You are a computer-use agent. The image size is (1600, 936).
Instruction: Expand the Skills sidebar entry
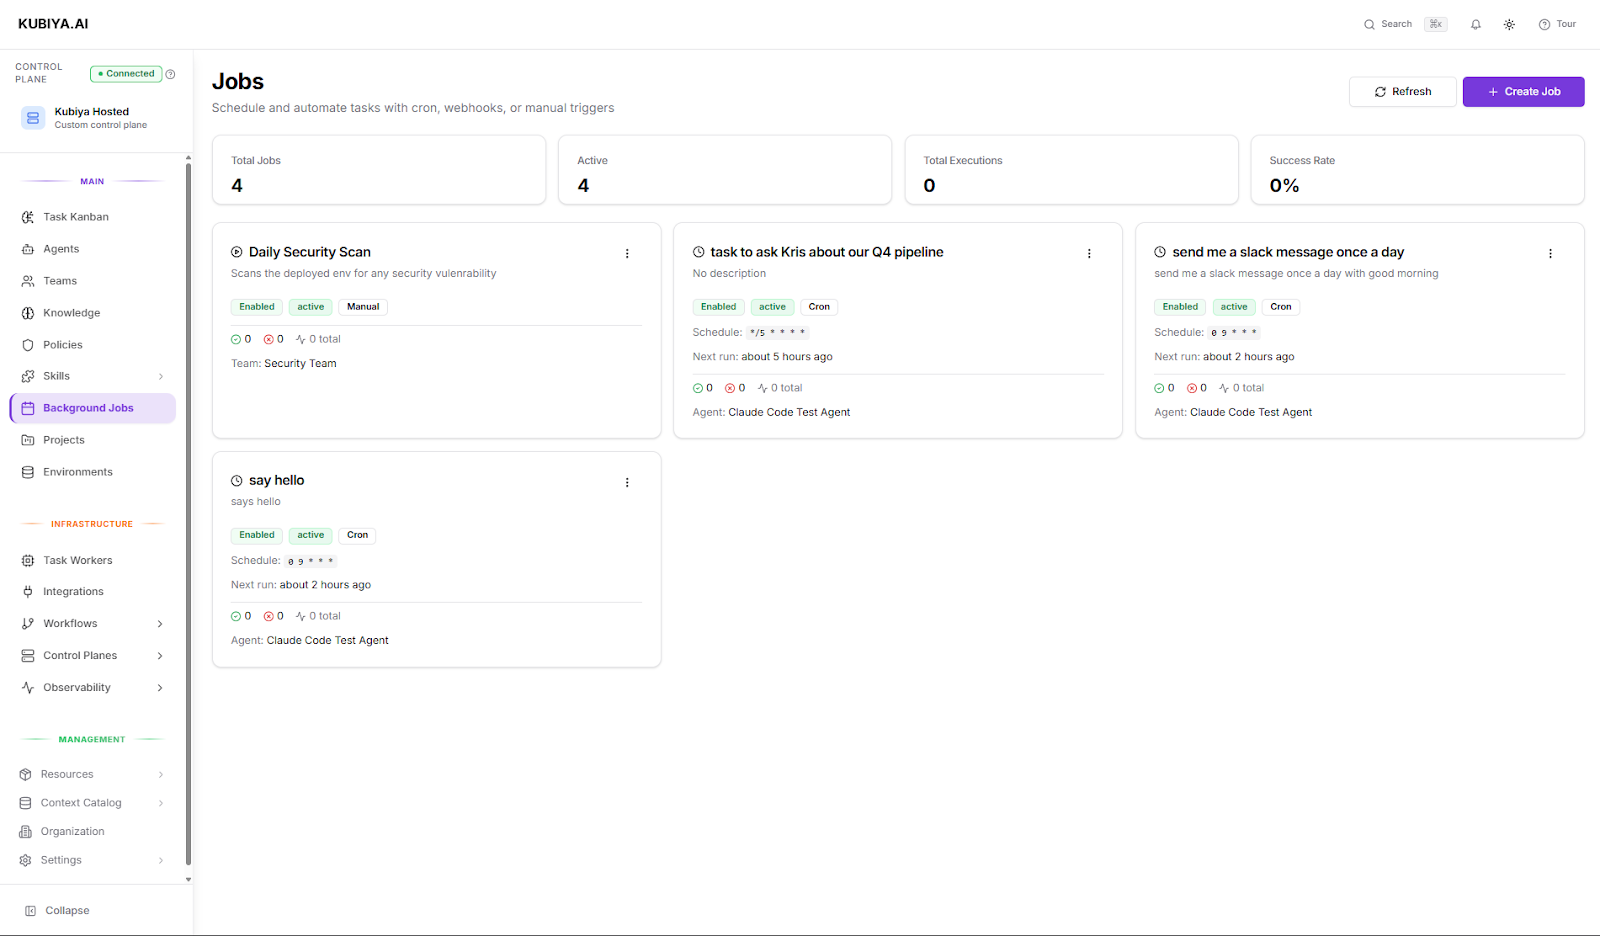click(x=160, y=376)
